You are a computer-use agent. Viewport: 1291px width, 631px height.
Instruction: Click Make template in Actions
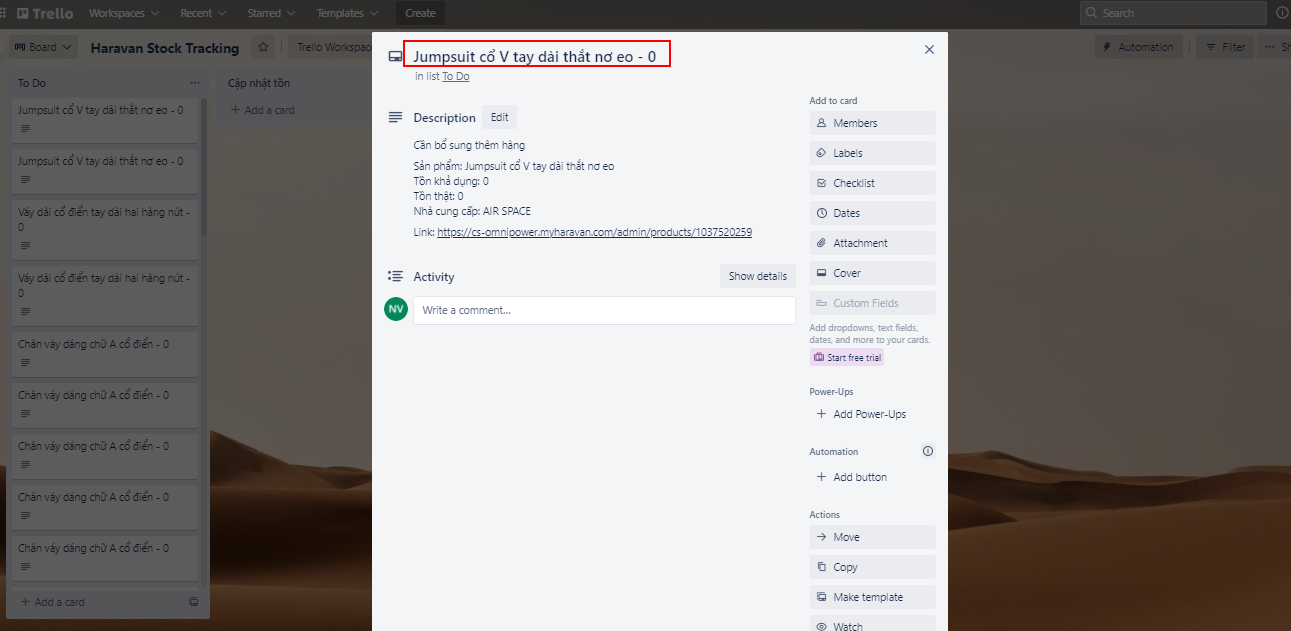point(872,597)
